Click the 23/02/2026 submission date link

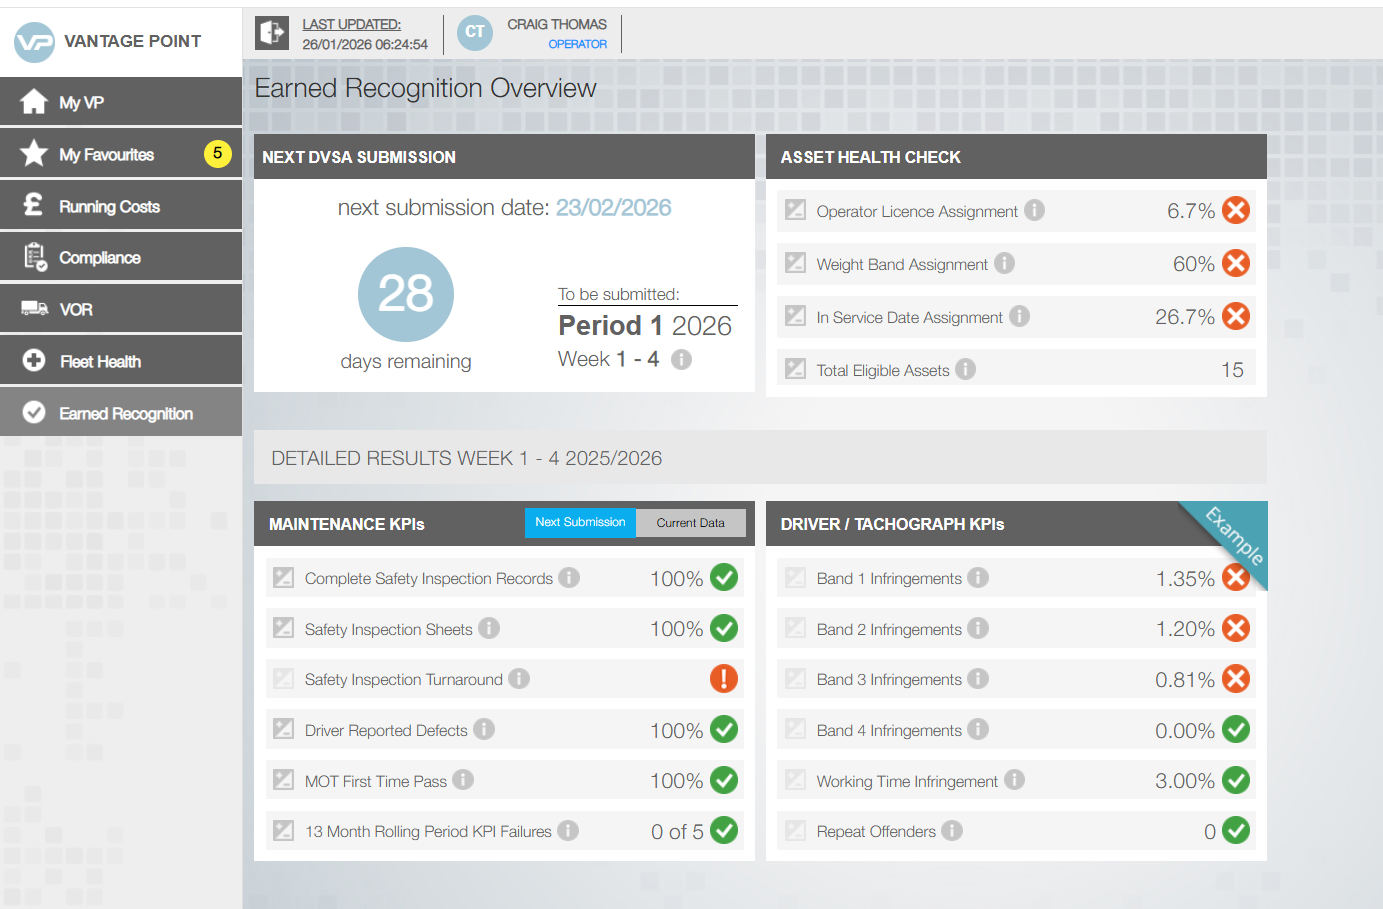pos(613,208)
